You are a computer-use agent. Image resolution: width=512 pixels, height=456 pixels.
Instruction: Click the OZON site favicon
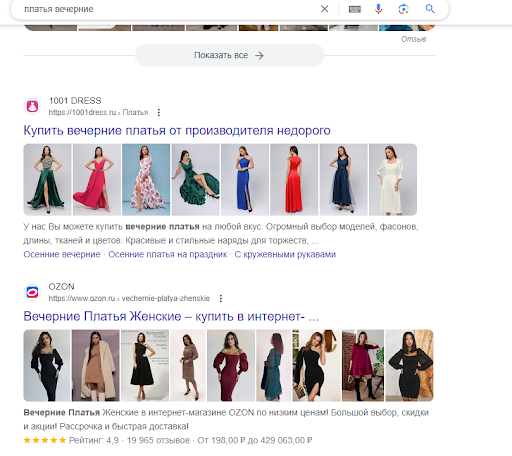pyautogui.click(x=32, y=293)
